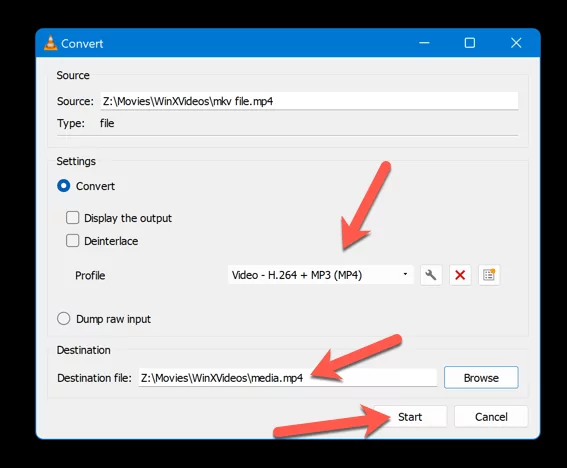
Task: Open the profile editor wrench icon
Action: [x=431, y=275]
